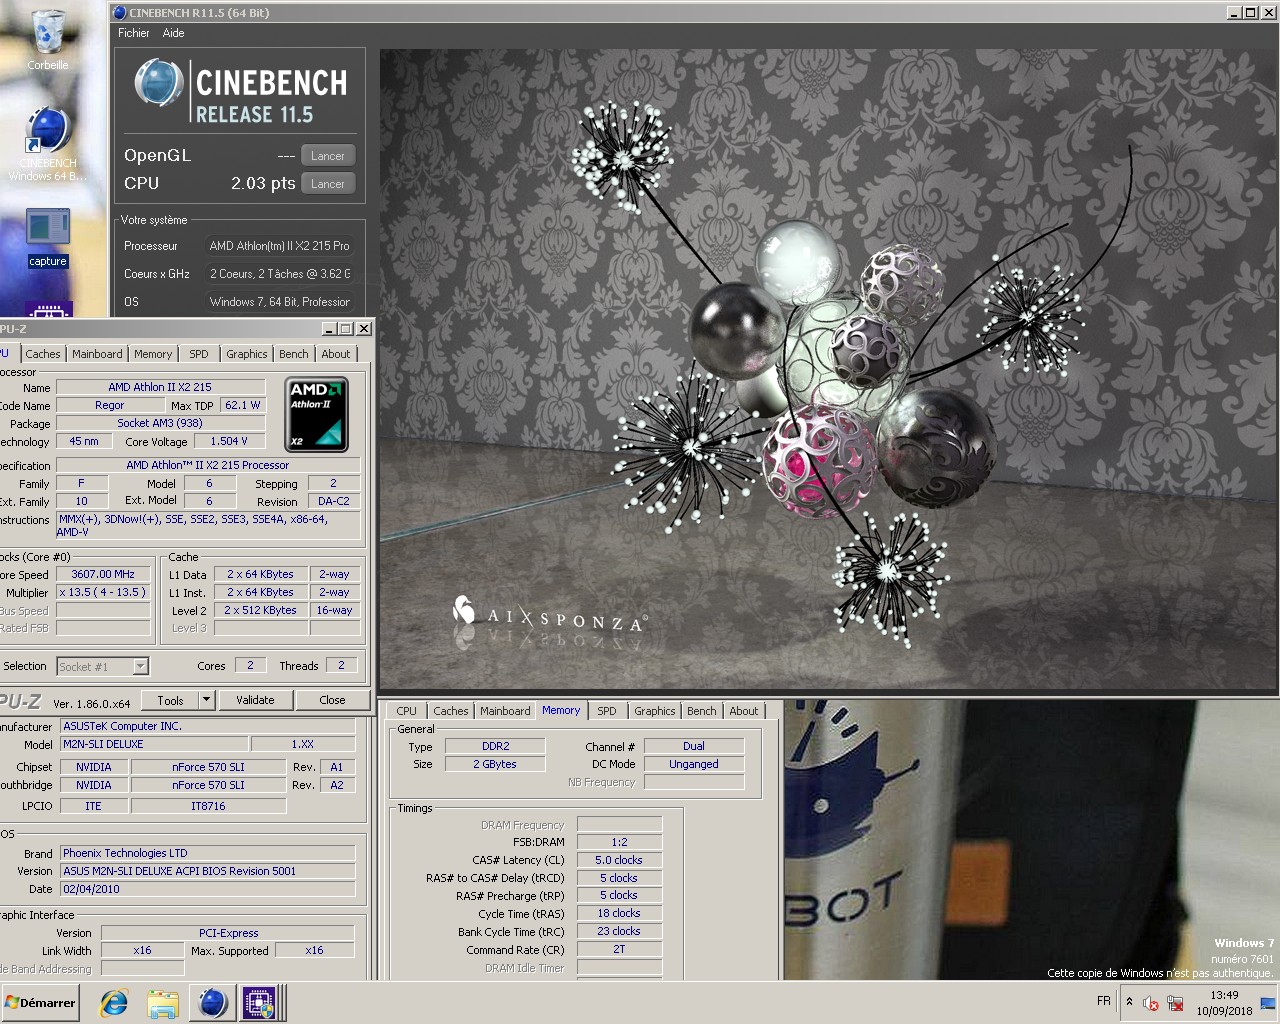Click the AMD Athlon II processor logo

pyautogui.click(x=316, y=414)
